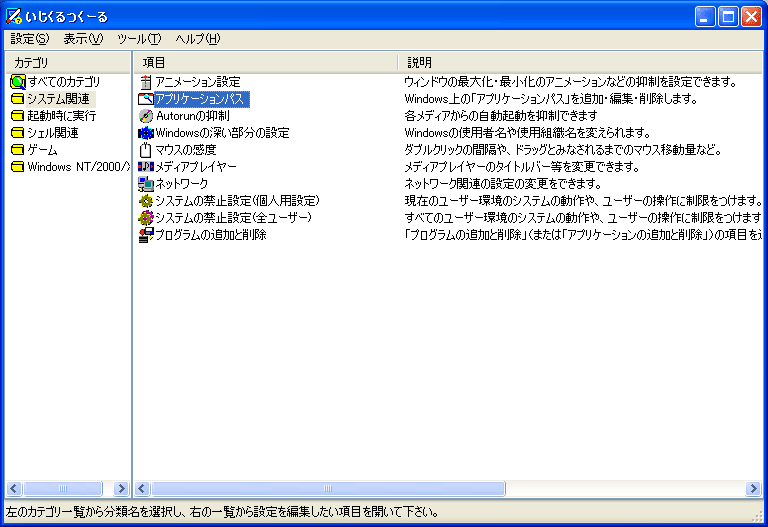Minimize the いじくるつくーる window

[705, 17]
